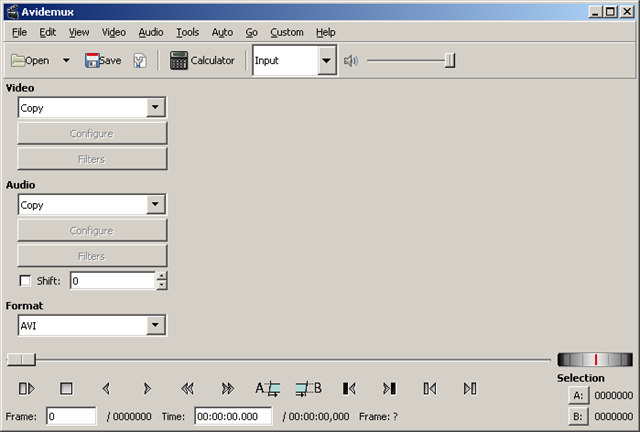The height and width of the screenshot is (432, 640).
Task: Open the View menu
Action: click(79, 32)
